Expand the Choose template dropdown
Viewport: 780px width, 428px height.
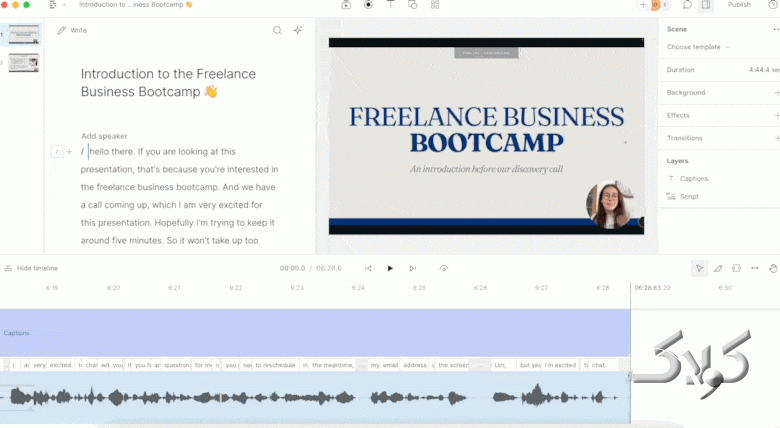coord(698,47)
